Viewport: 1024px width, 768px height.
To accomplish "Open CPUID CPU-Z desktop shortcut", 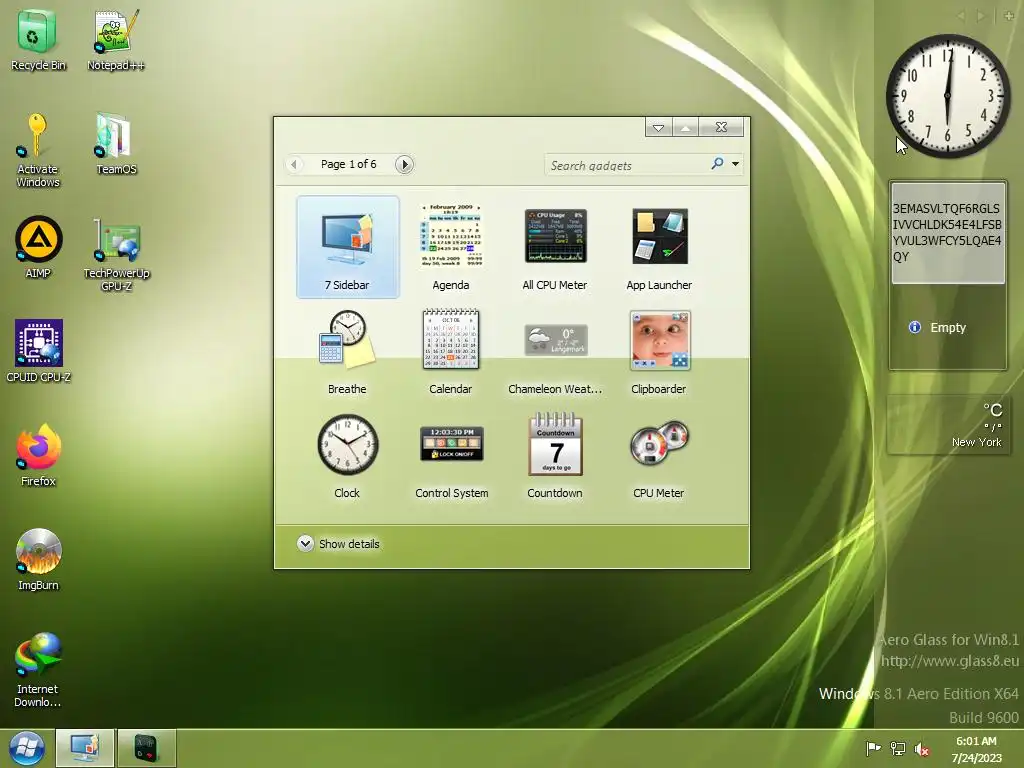I will (x=38, y=351).
